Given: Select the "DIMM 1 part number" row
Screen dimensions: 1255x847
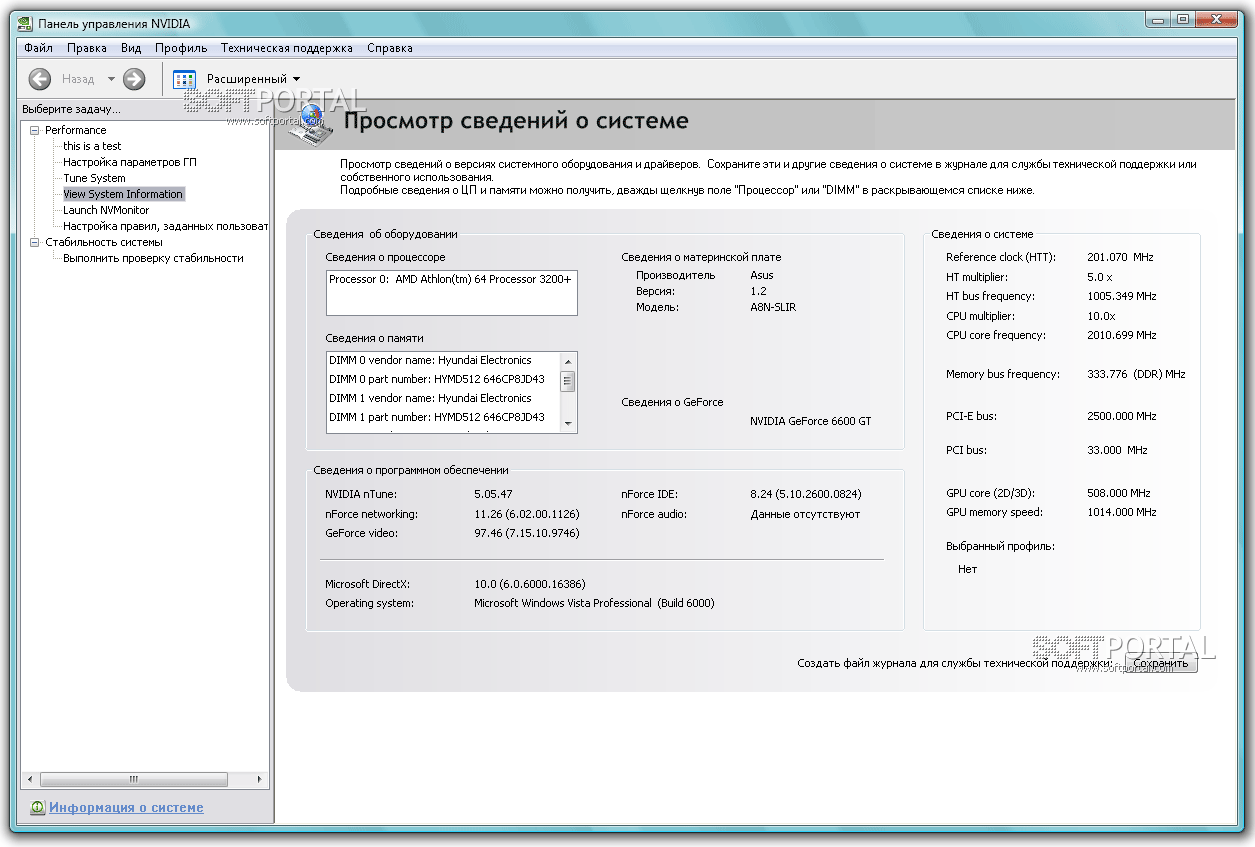Looking at the screenshot, I should coord(443,417).
